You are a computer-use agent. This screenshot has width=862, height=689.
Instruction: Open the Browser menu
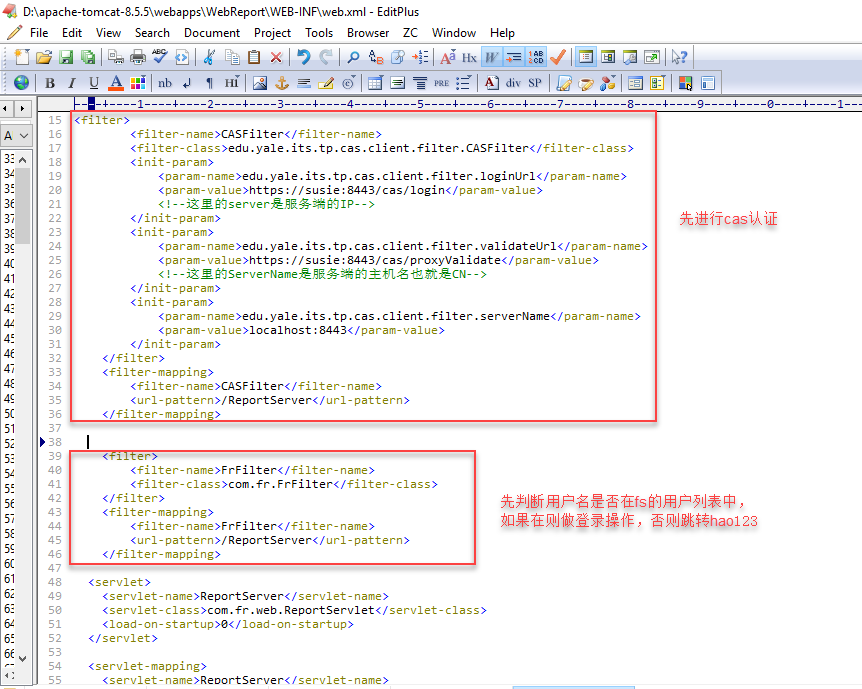point(368,33)
